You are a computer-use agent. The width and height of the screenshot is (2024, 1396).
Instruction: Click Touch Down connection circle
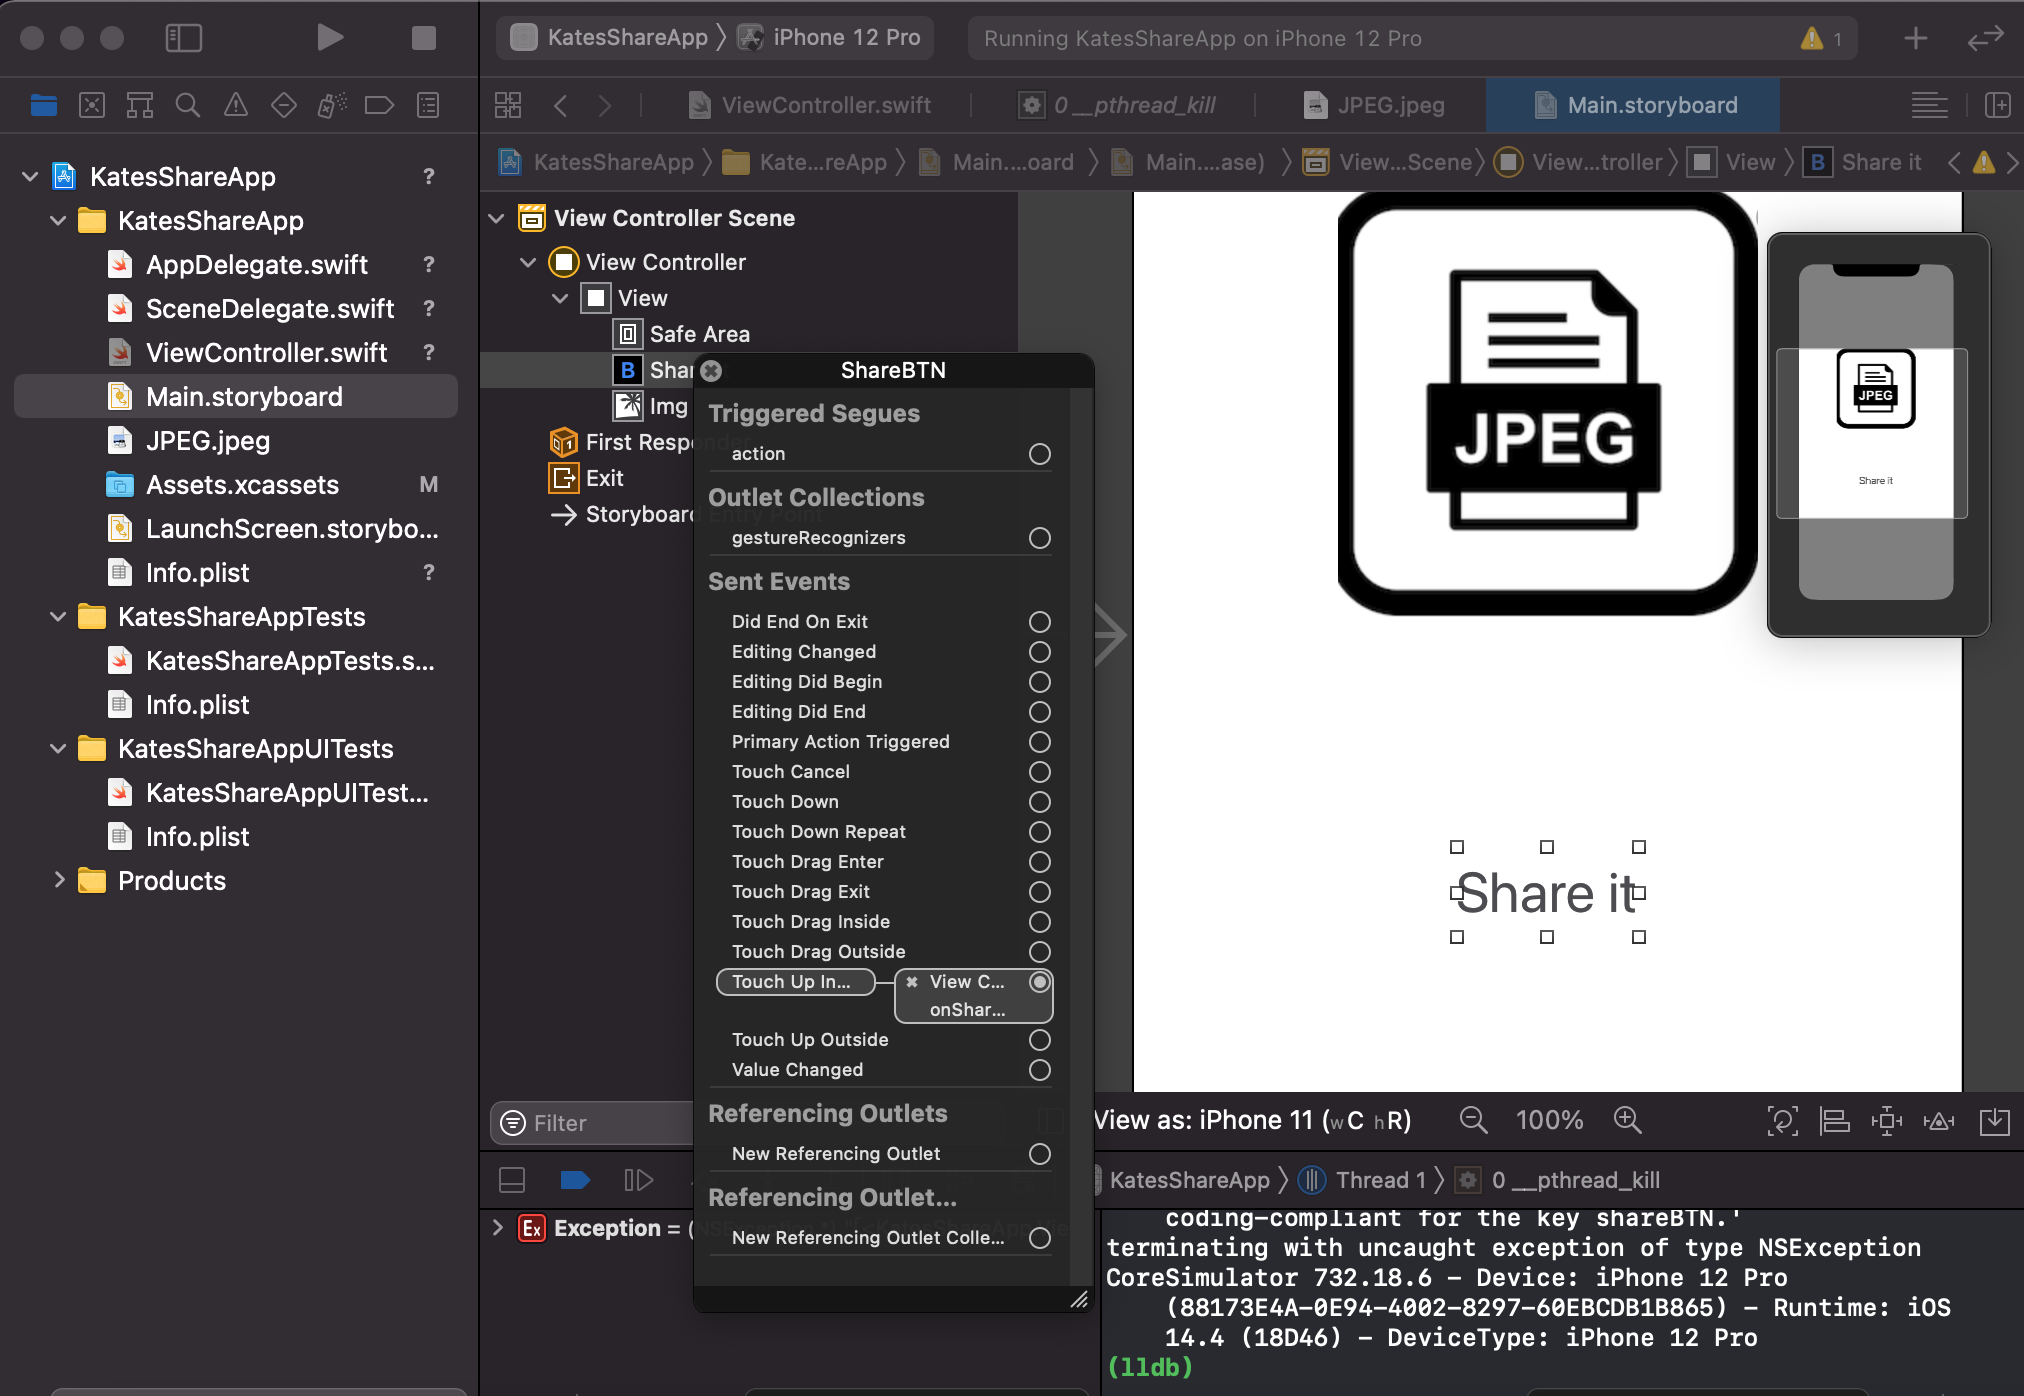1040,802
